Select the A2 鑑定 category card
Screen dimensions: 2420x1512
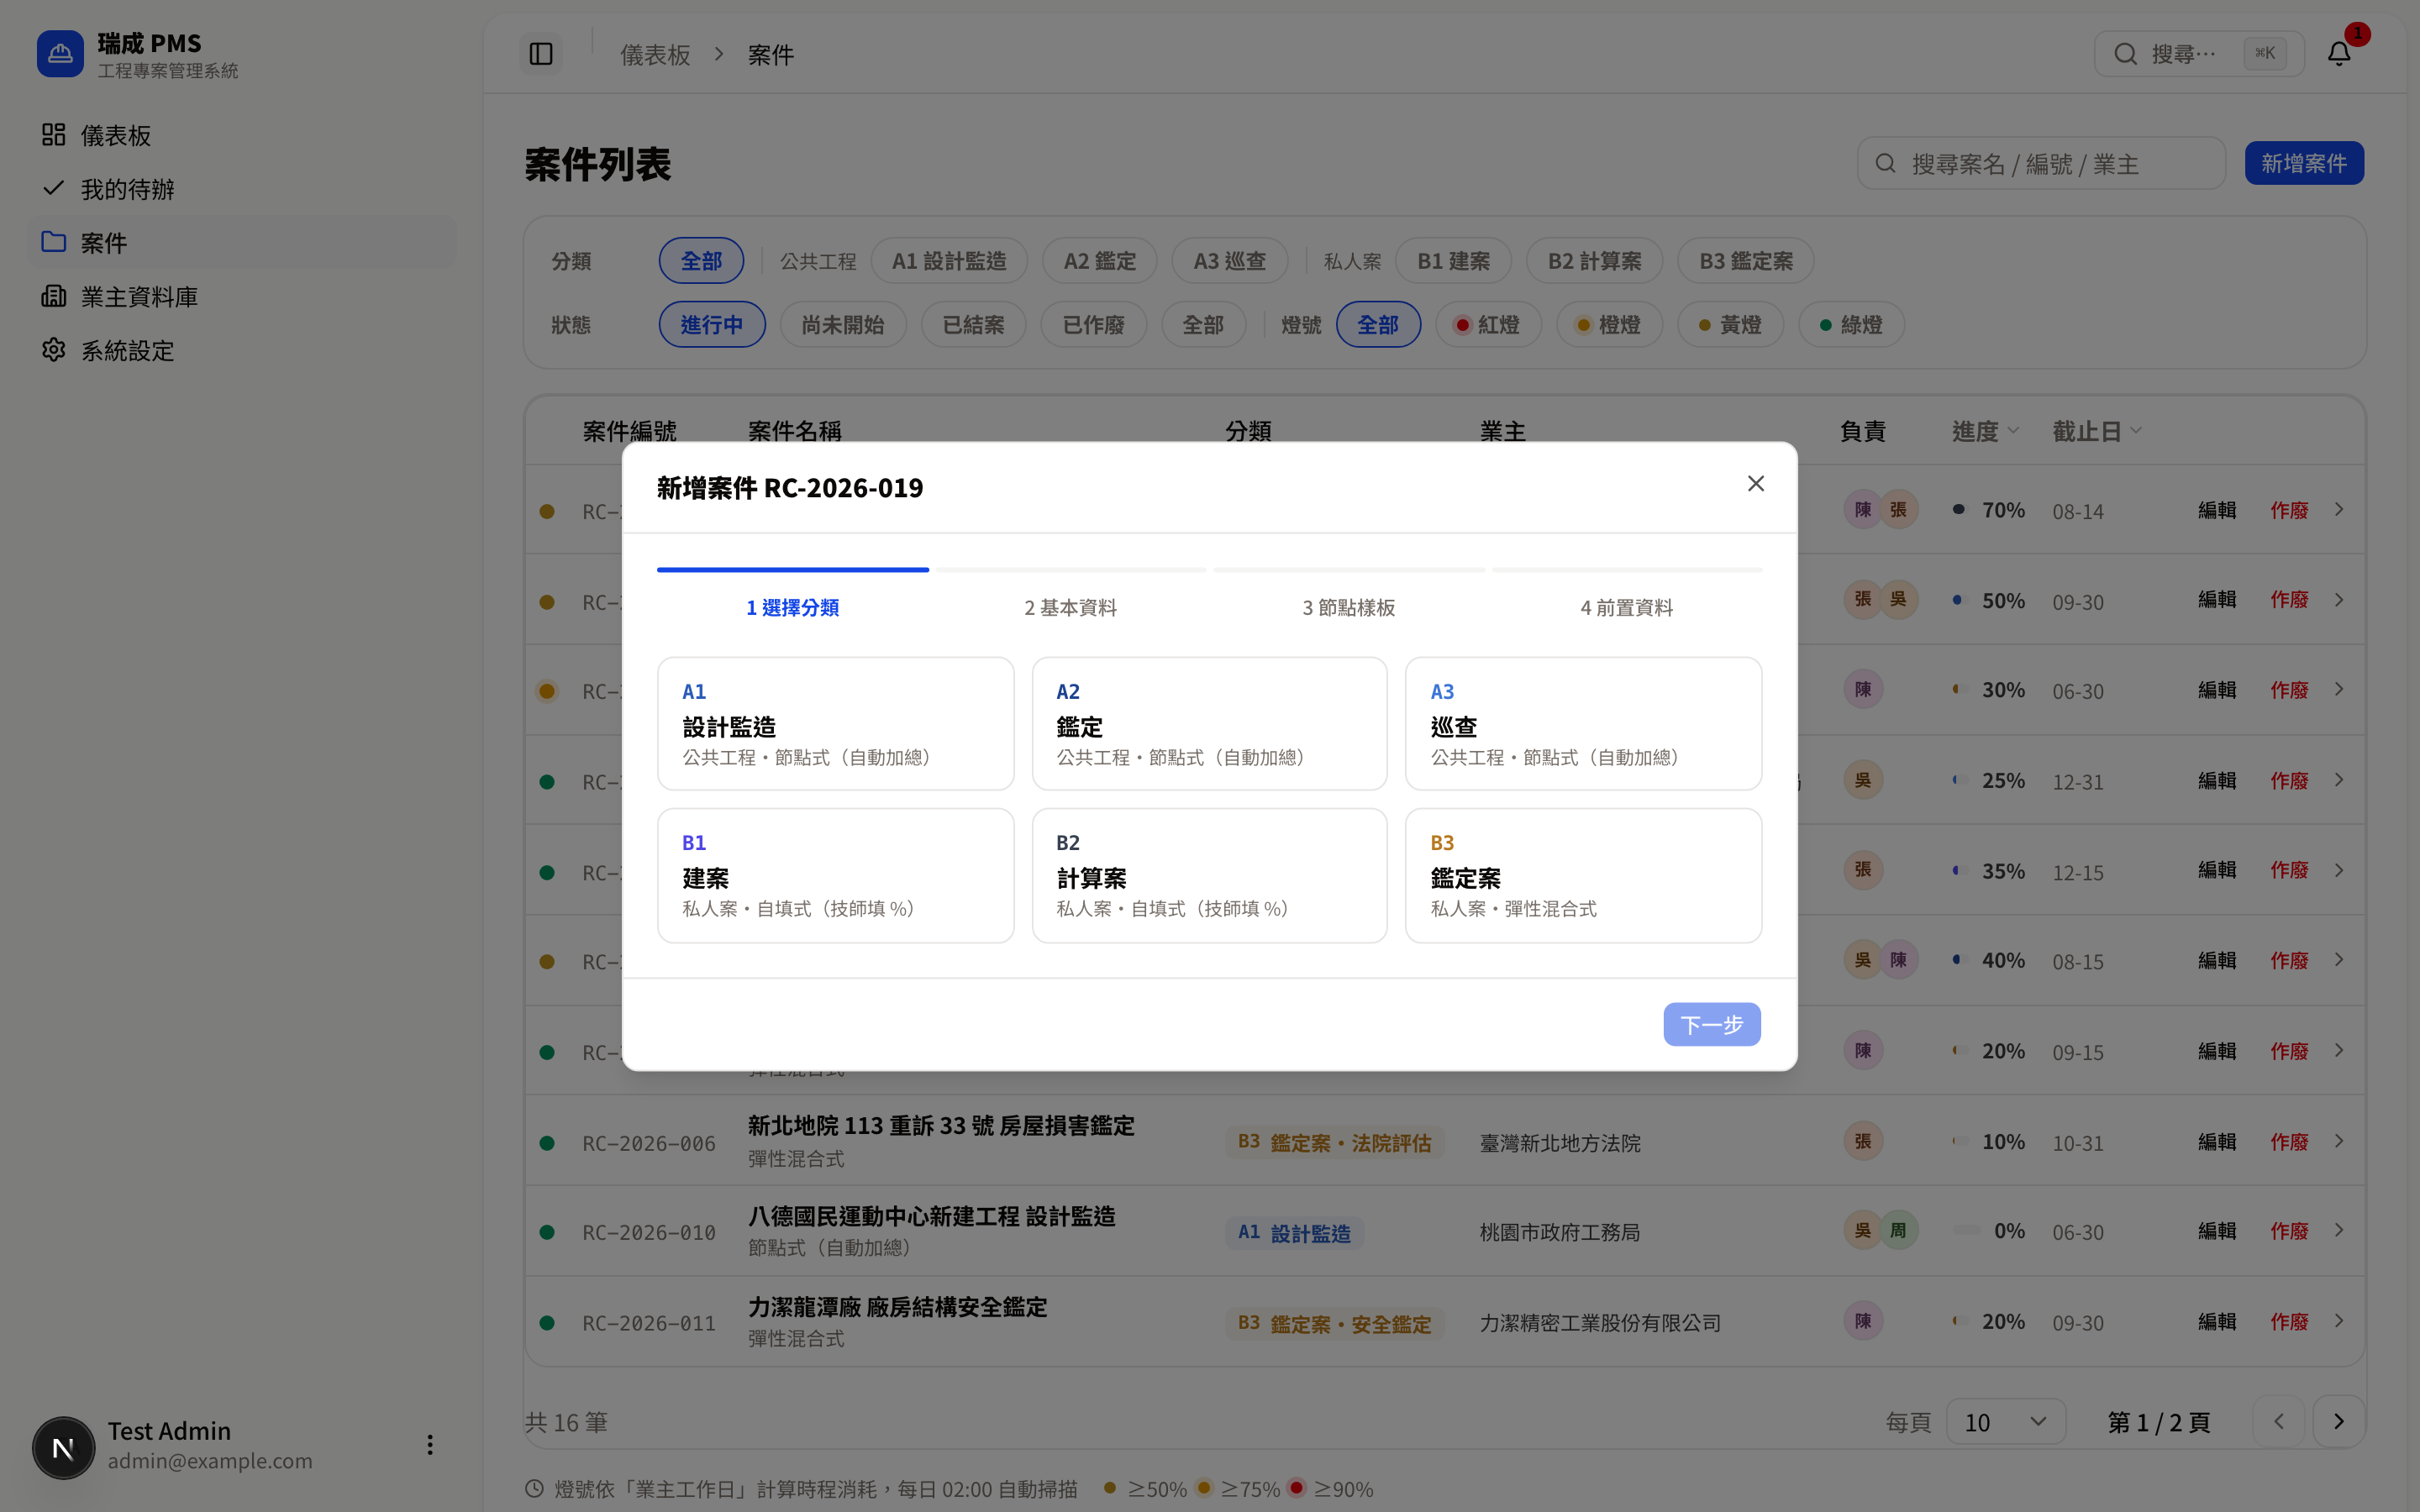click(x=1209, y=723)
